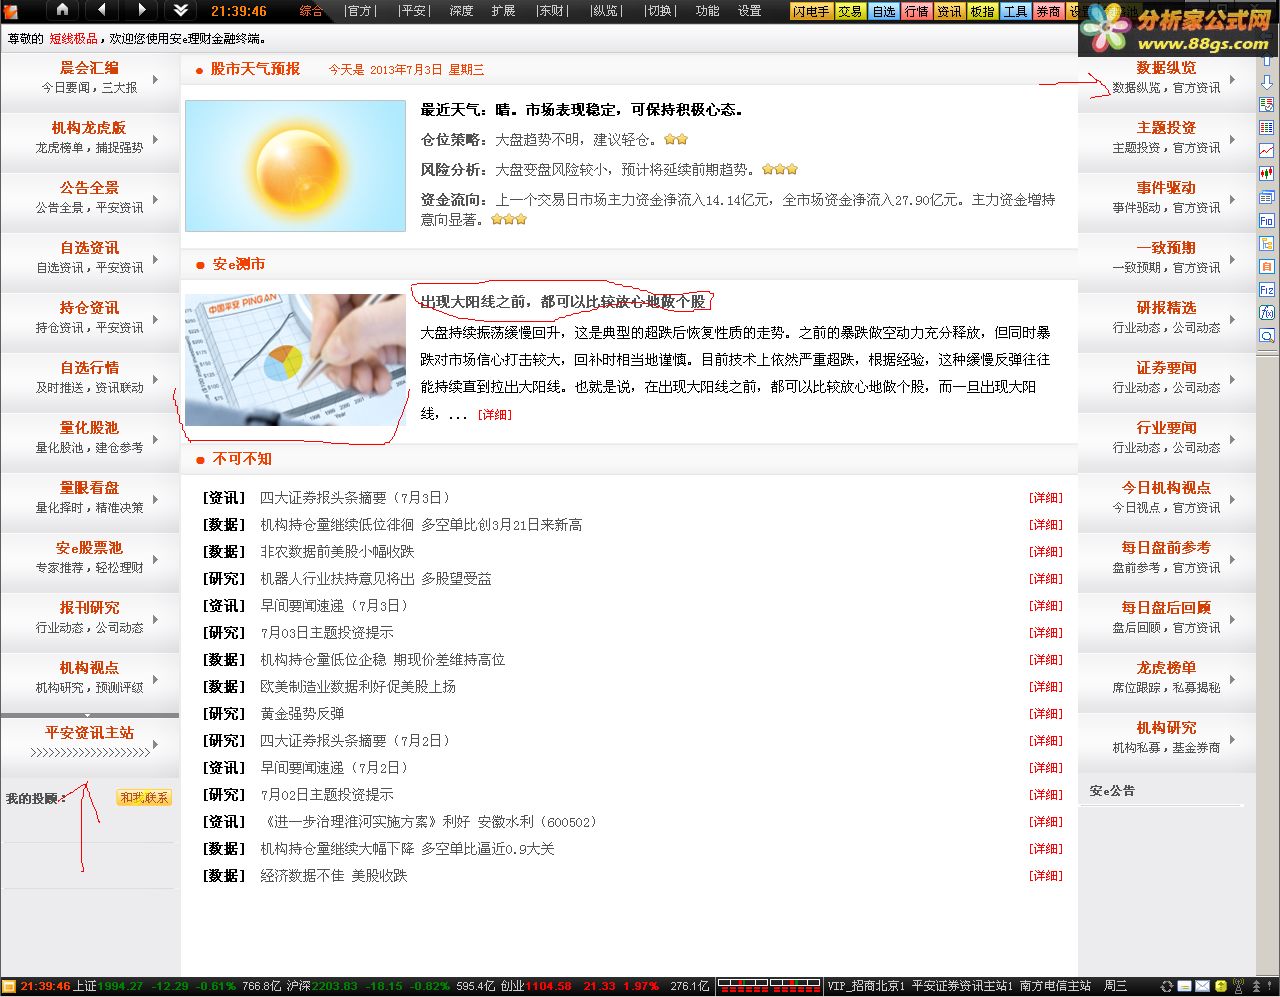Open the magnifier search icon in right strip
Image resolution: width=1280 pixels, height=997 pixels.
point(1267,335)
